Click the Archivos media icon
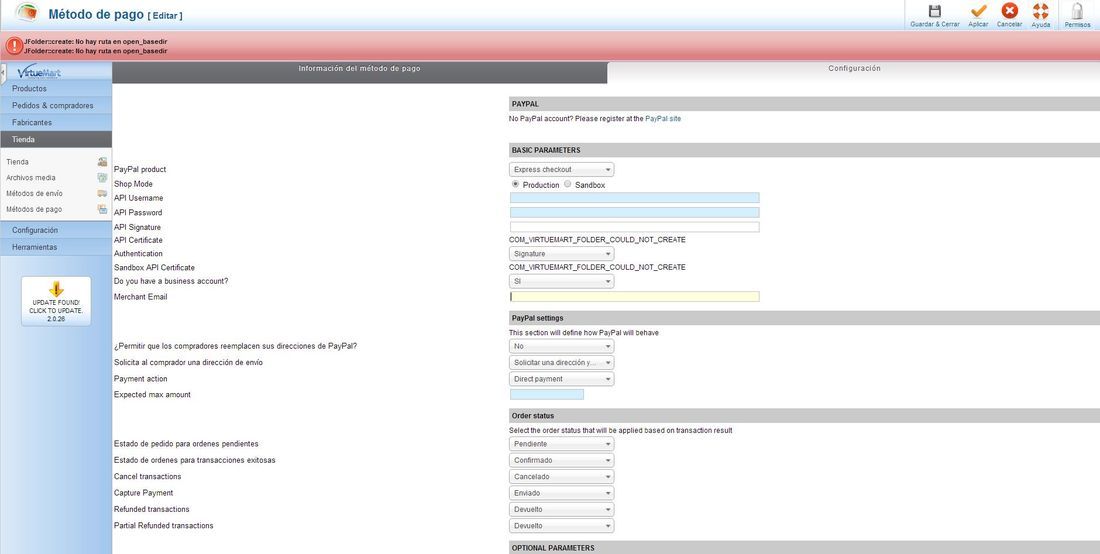 tap(102, 177)
